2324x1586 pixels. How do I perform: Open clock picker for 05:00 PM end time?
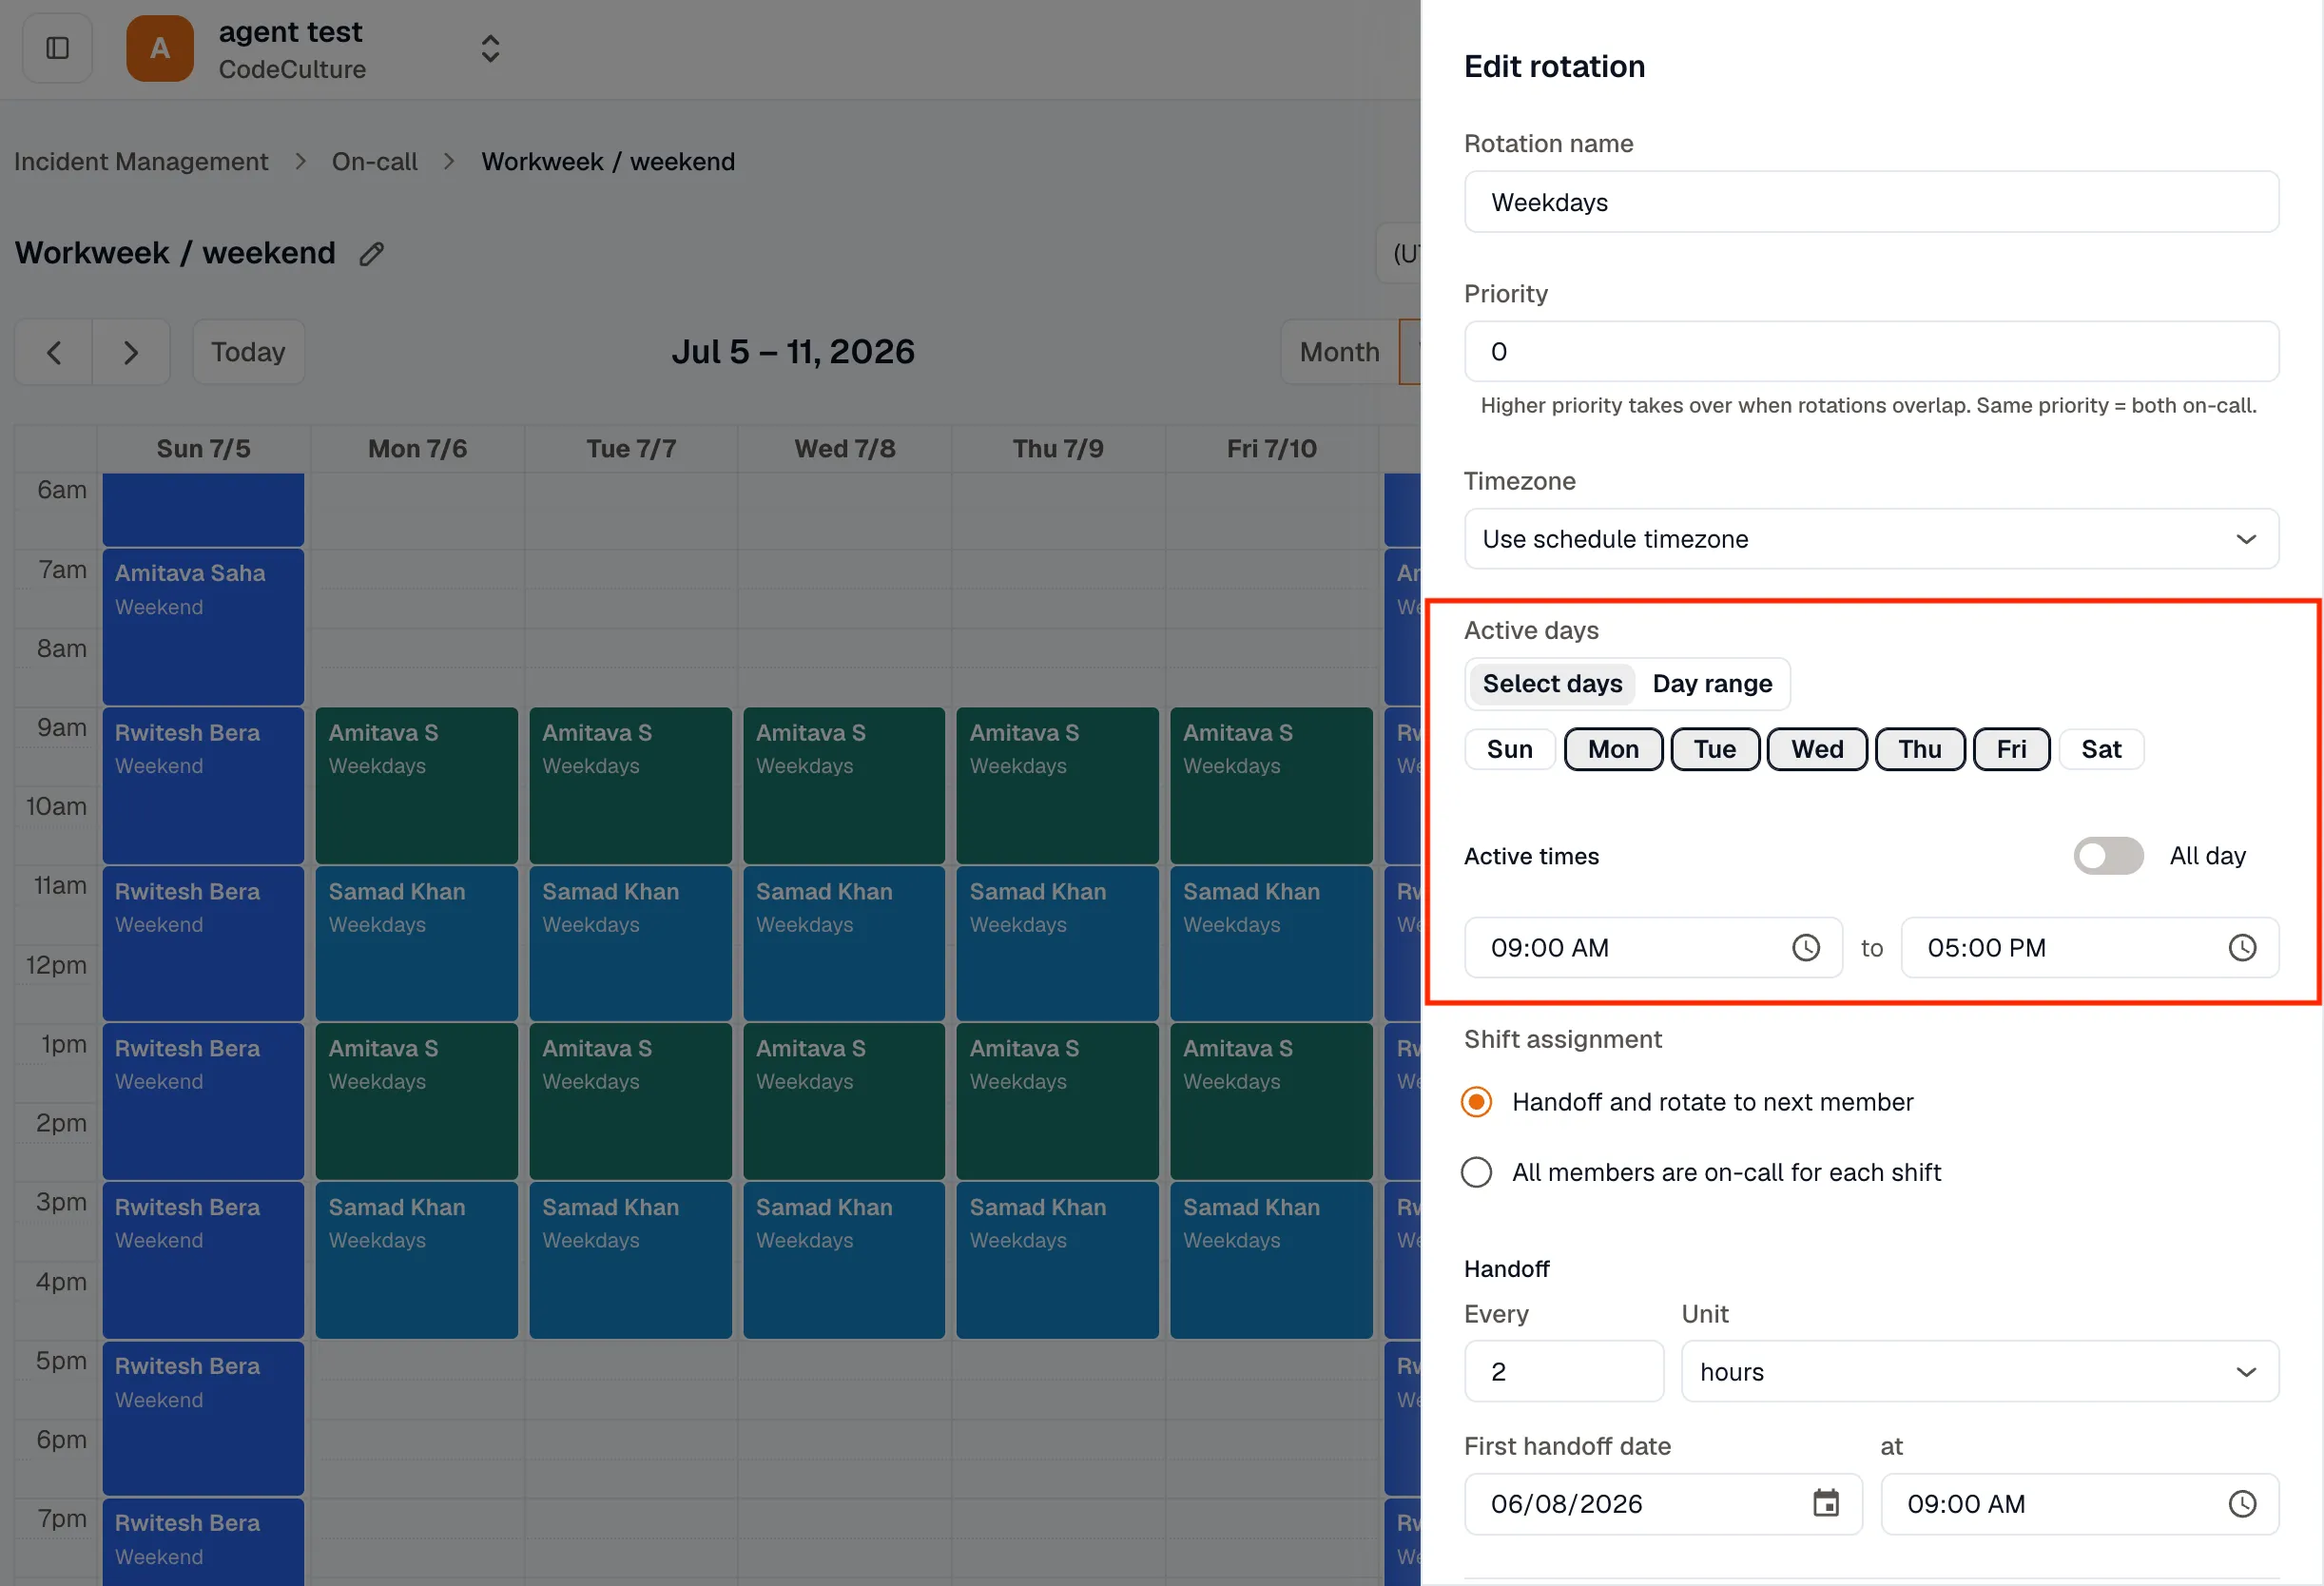click(x=2242, y=947)
